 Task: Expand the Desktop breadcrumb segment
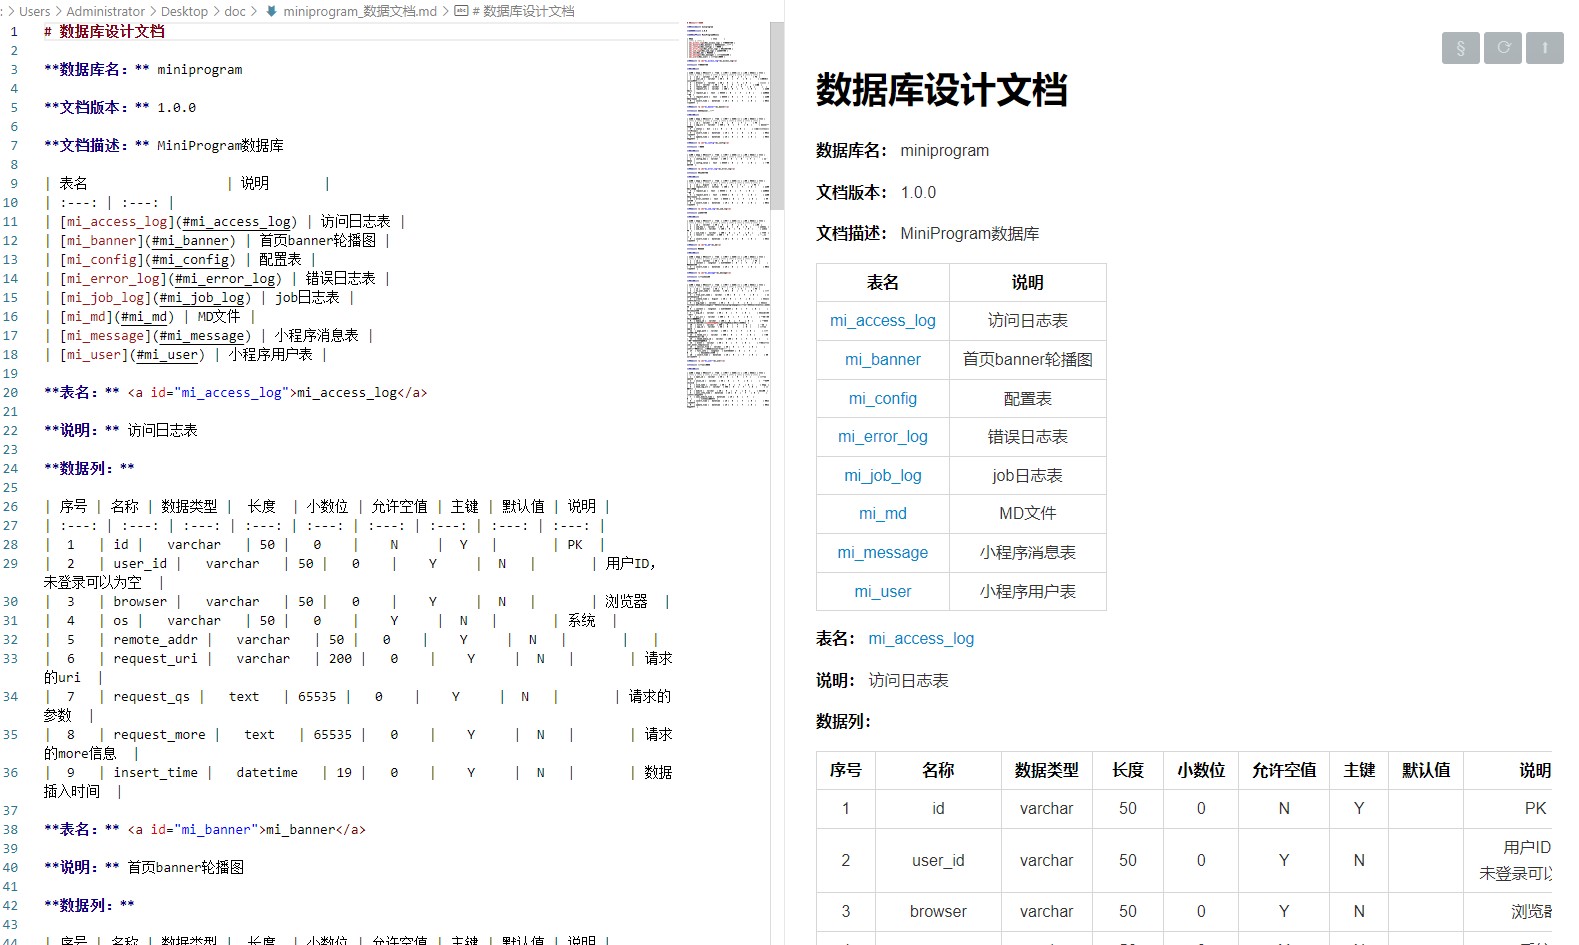[x=184, y=11]
